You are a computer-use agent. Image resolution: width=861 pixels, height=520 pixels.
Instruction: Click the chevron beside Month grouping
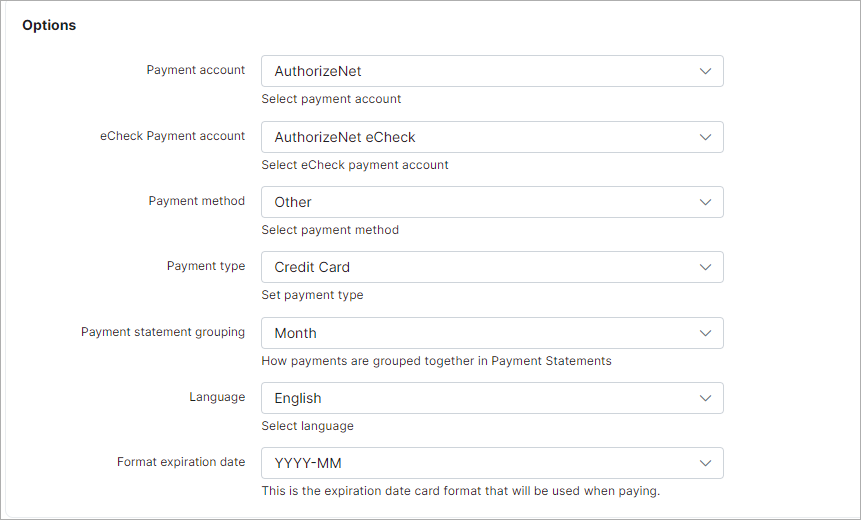pyautogui.click(x=705, y=333)
